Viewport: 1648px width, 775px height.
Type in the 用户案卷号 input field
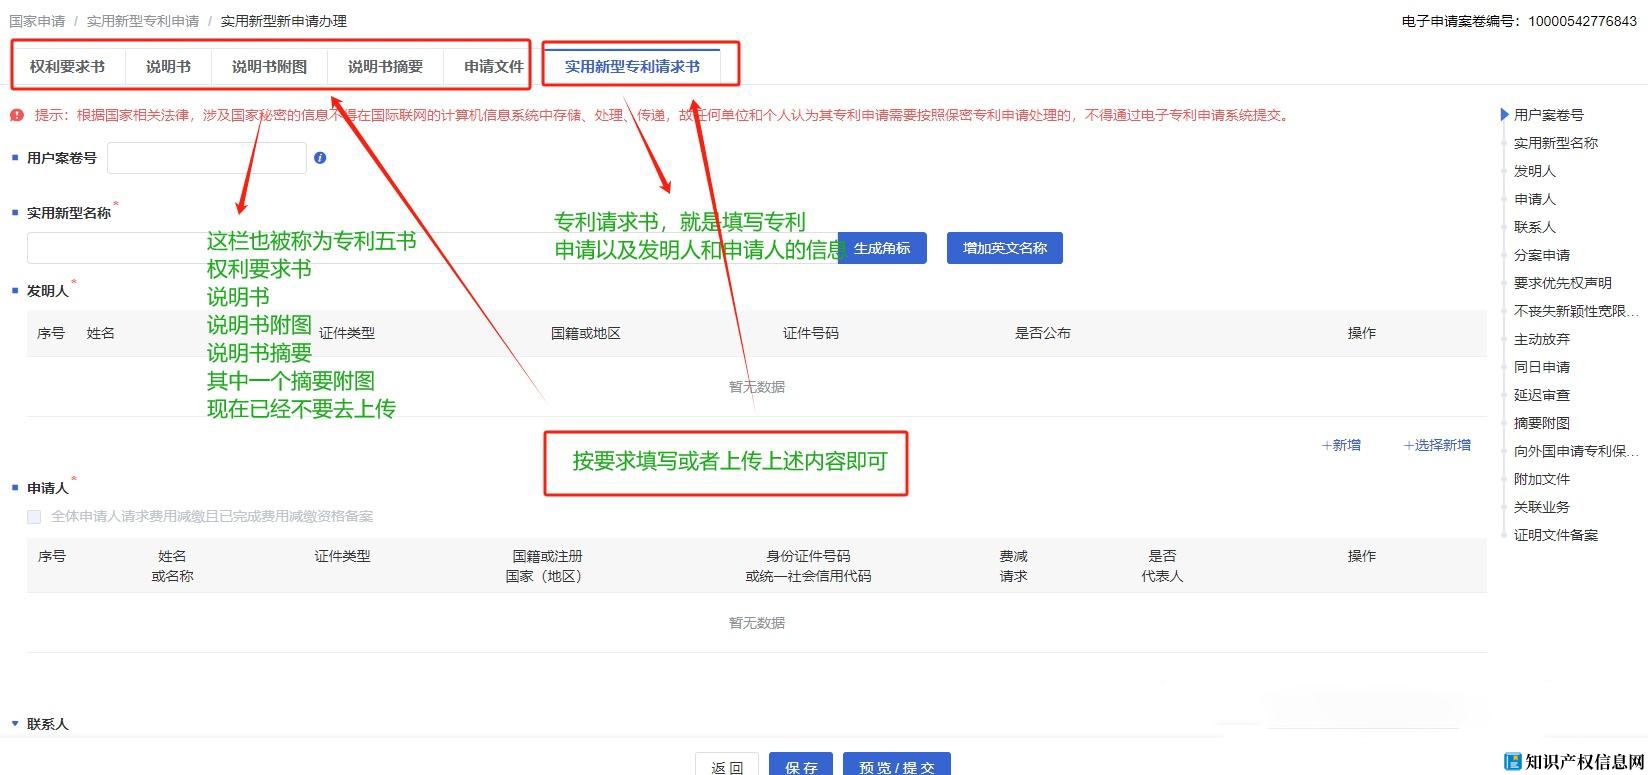[207, 158]
